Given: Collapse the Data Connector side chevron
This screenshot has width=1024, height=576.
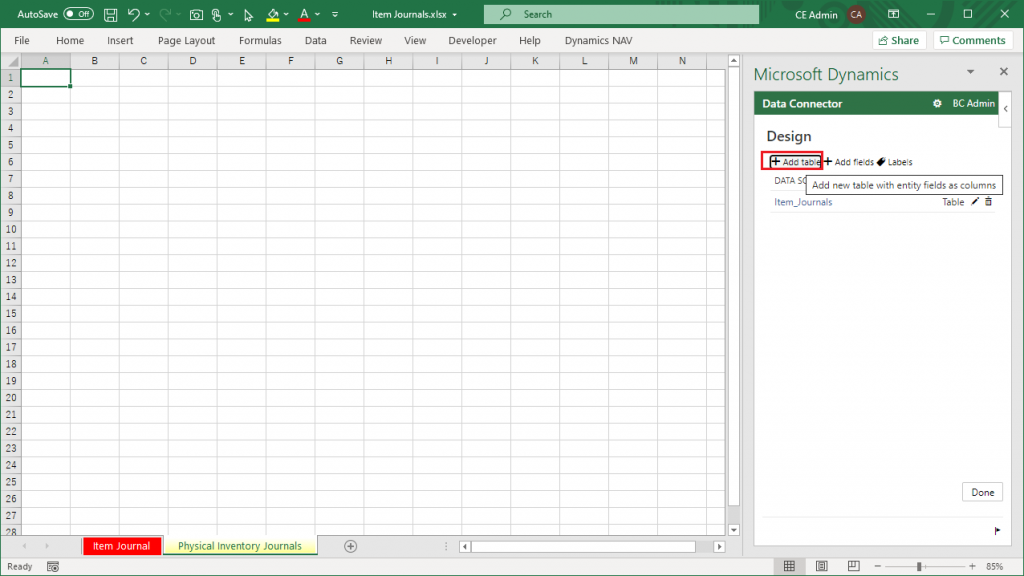Looking at the screenshot, I should pyautogui.click(x=1006, y=109).
